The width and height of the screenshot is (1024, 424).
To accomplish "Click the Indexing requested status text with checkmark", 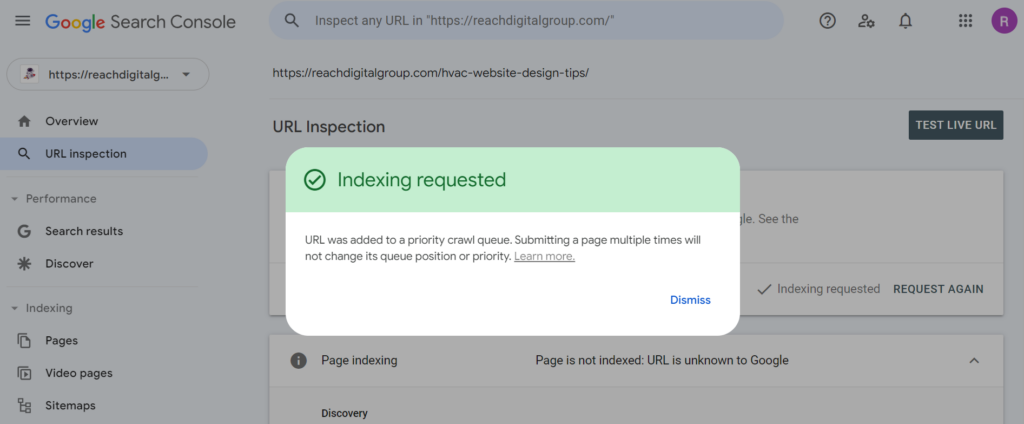I will (818, 289).
